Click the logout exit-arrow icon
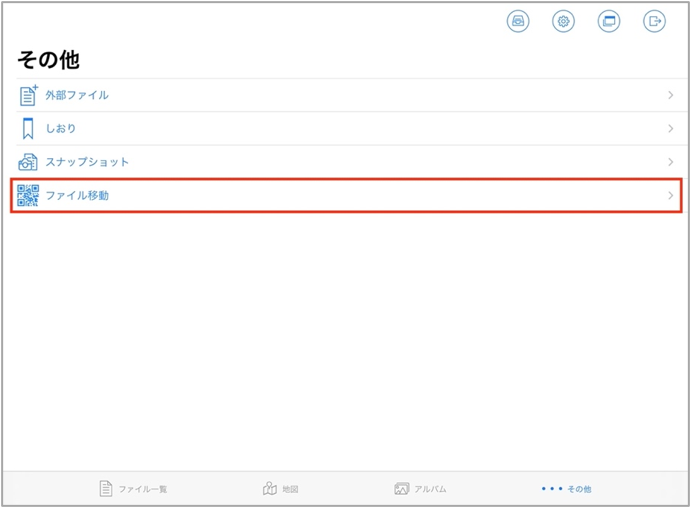 [x=654, y=21]
